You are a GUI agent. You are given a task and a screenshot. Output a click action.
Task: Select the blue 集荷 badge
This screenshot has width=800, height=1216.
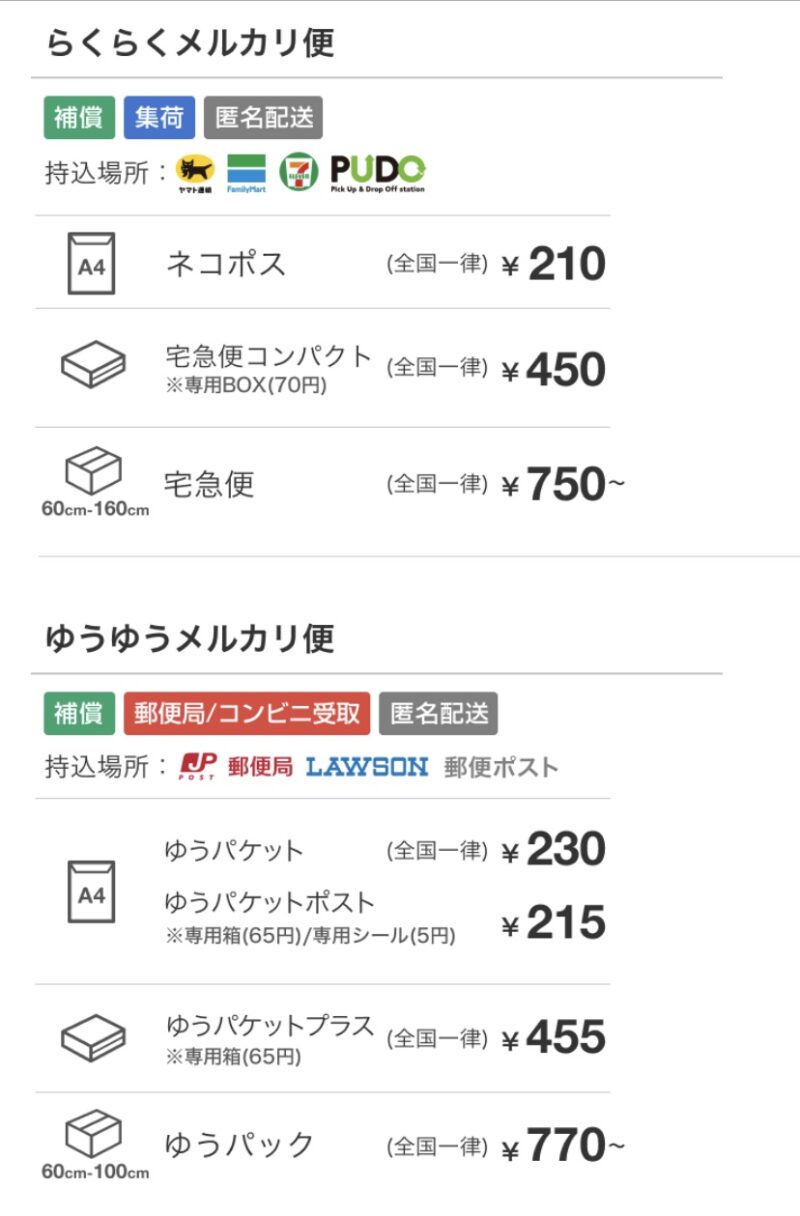pyautogui.click(x=159, y=117)
